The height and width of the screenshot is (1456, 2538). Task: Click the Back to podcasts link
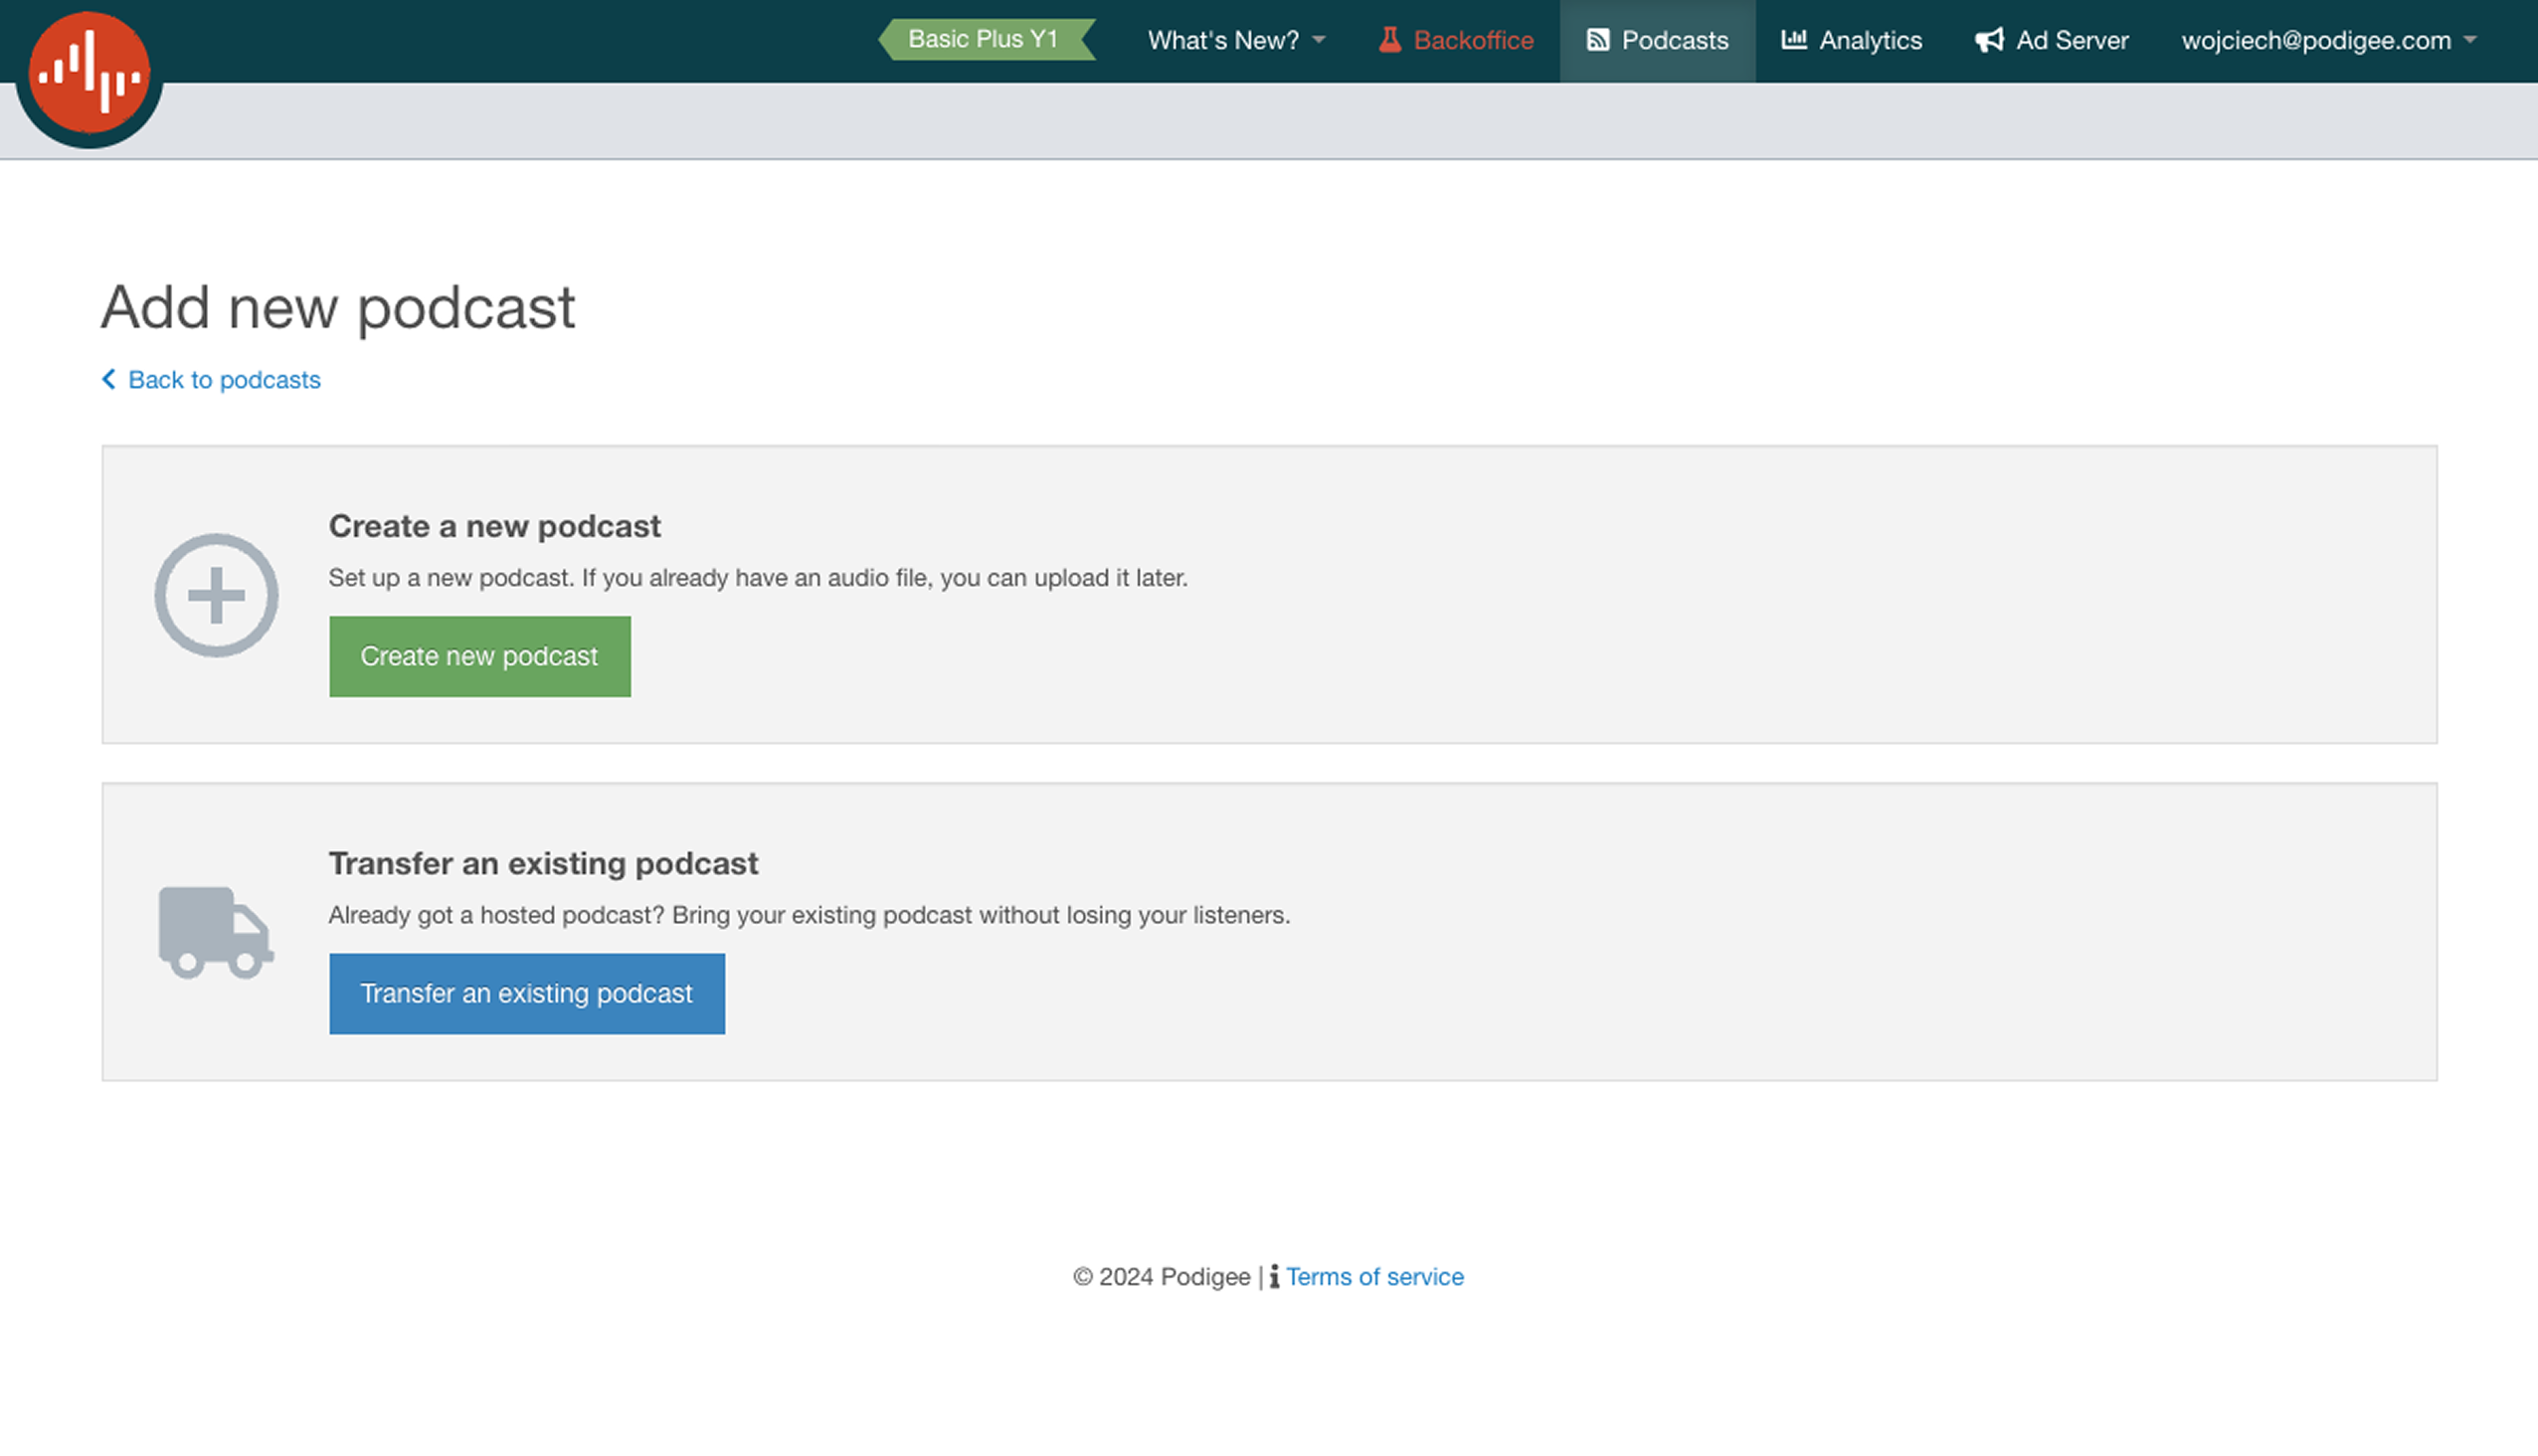pyautogui.click(x=211, y=380)
